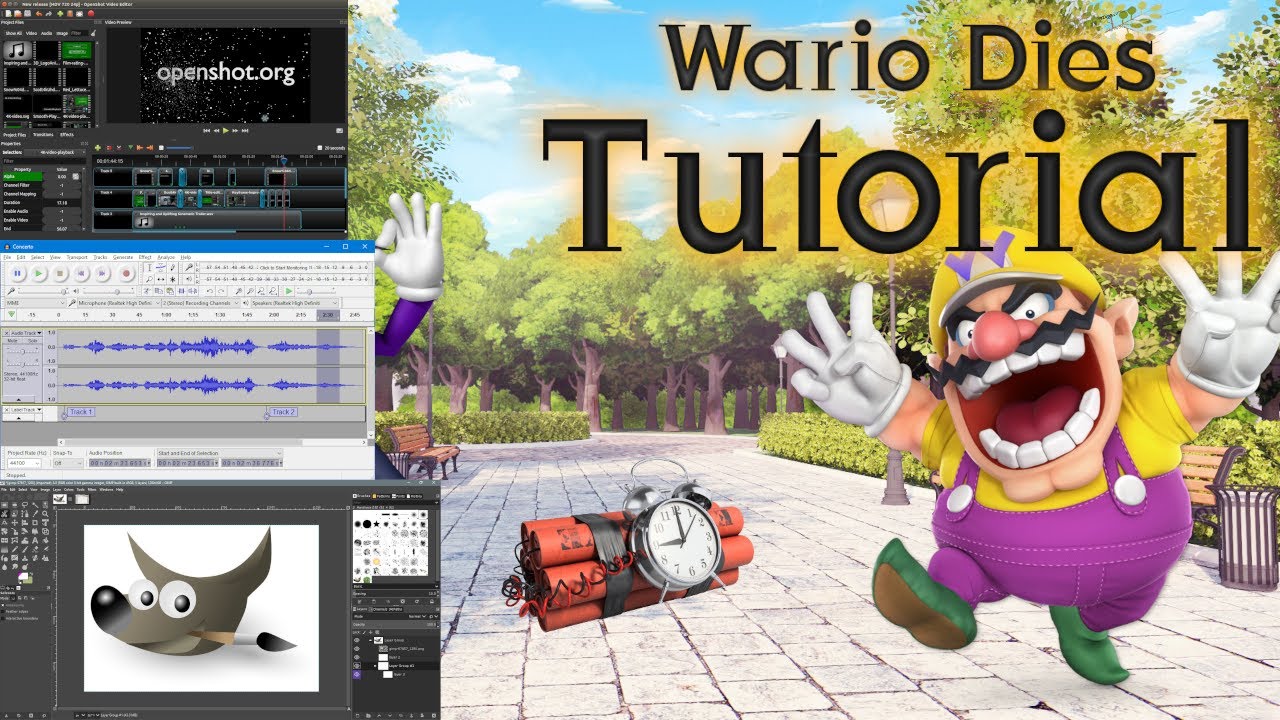Screen dimensions: 1280x720
Task: Click Skip to End in Audacity
Action: pyautogui.click(x=102, y=273)
